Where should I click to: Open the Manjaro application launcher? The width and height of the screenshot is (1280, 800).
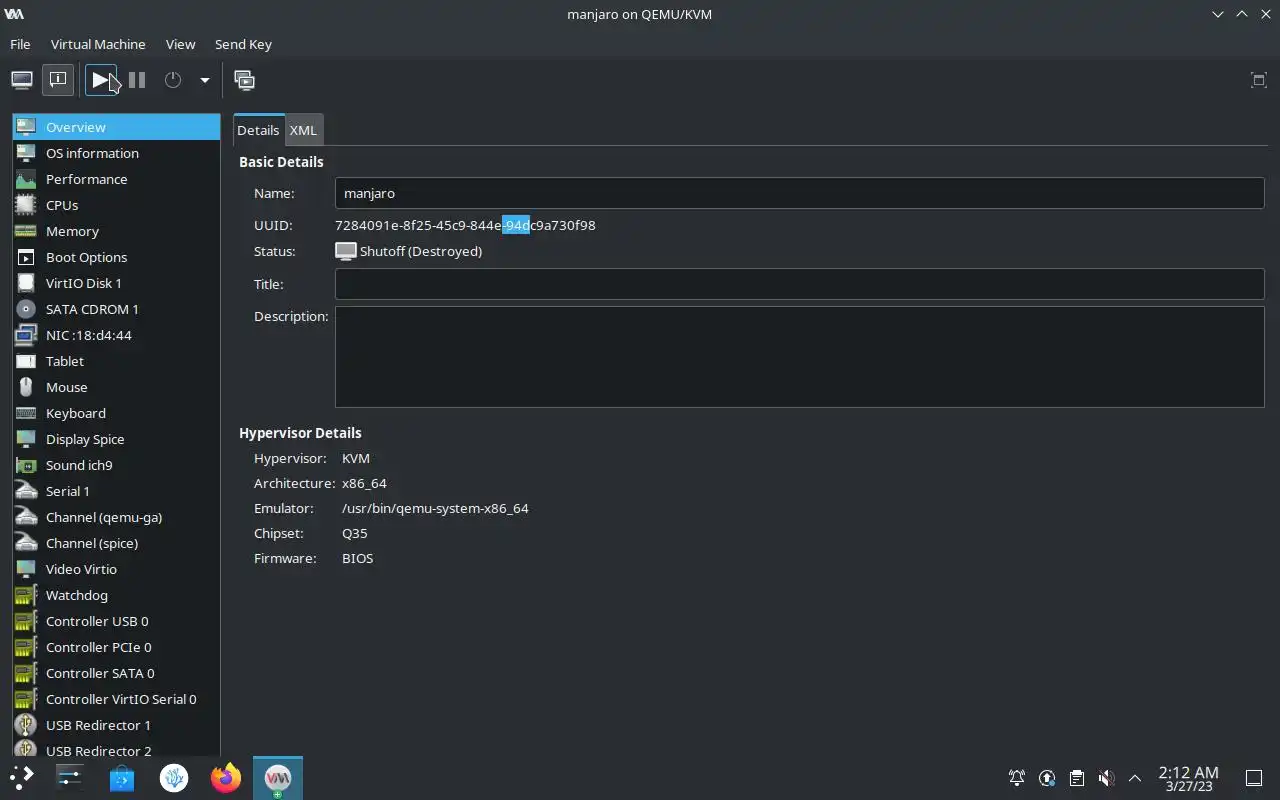[22, 777]
